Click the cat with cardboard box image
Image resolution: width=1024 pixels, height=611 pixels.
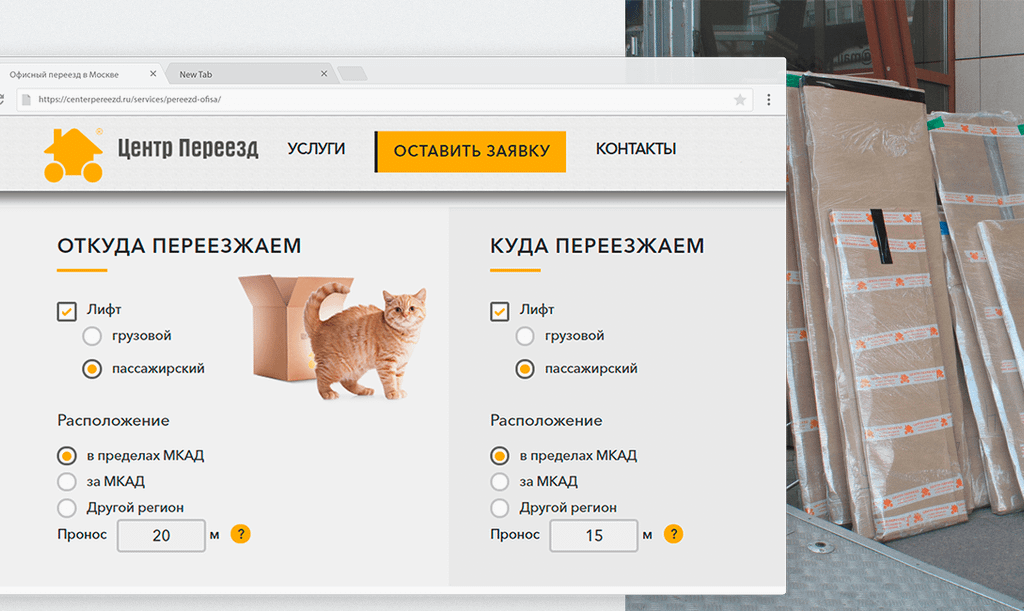click(x=333, y=336)
